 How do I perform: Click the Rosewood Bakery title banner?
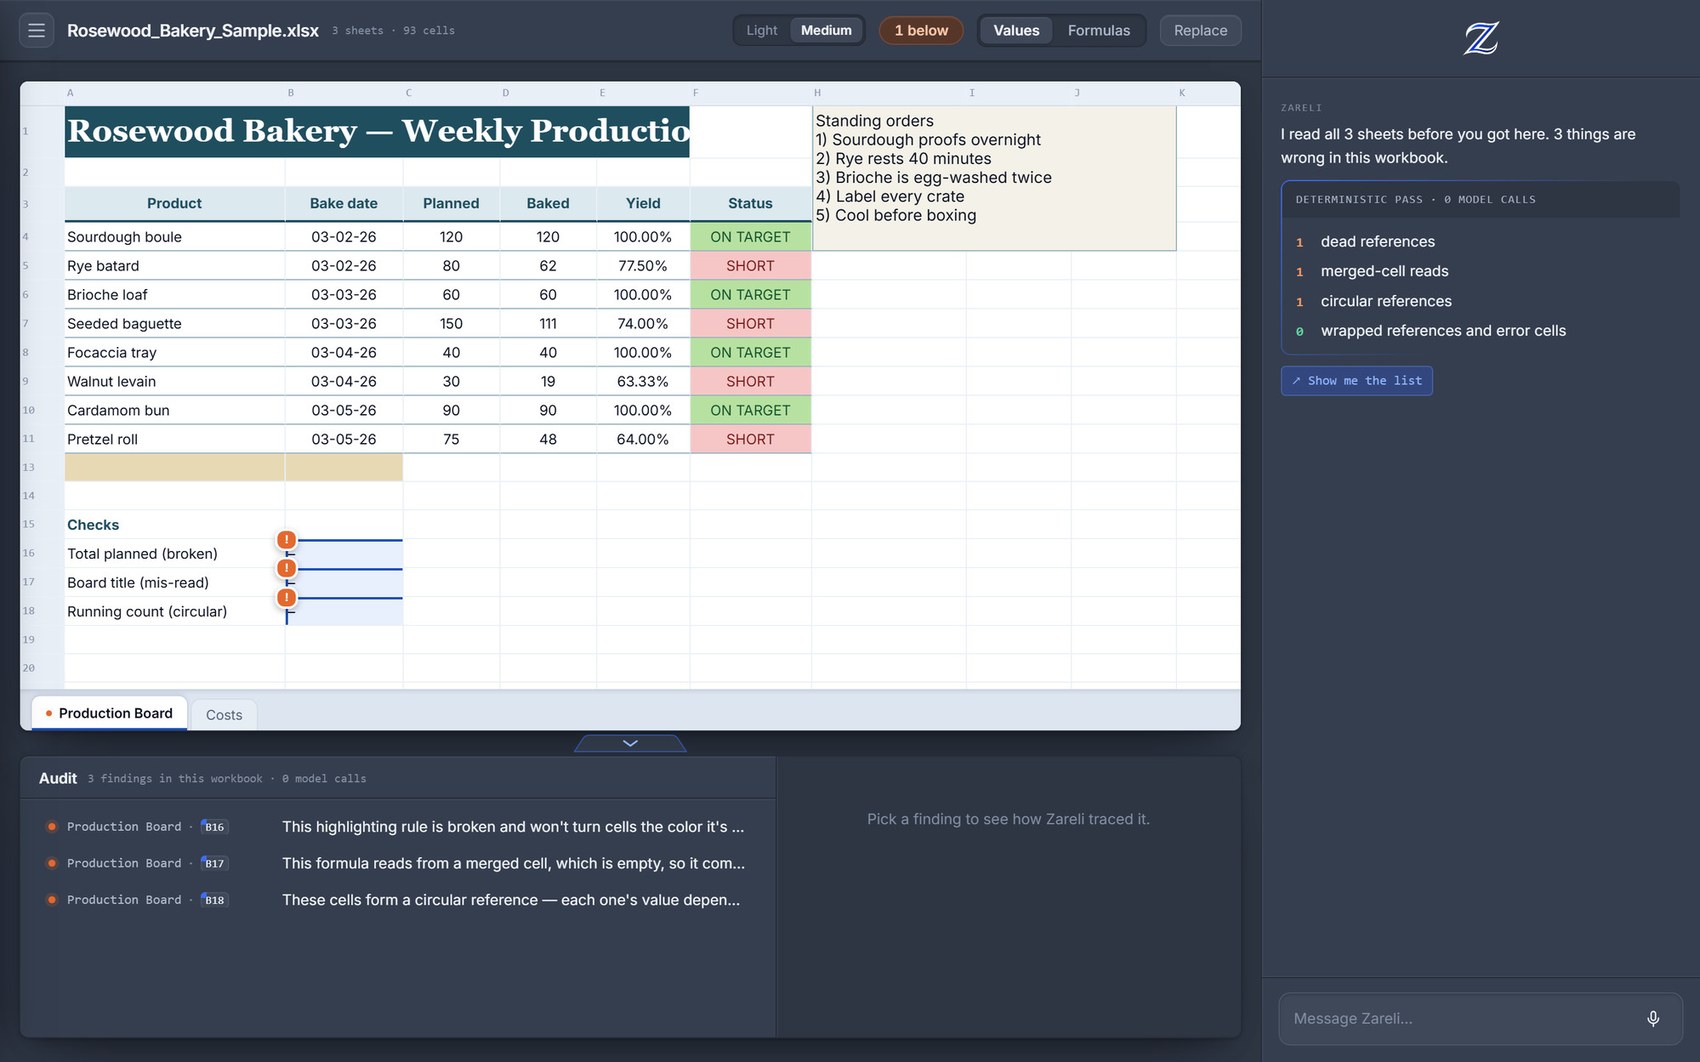[377, 131]
